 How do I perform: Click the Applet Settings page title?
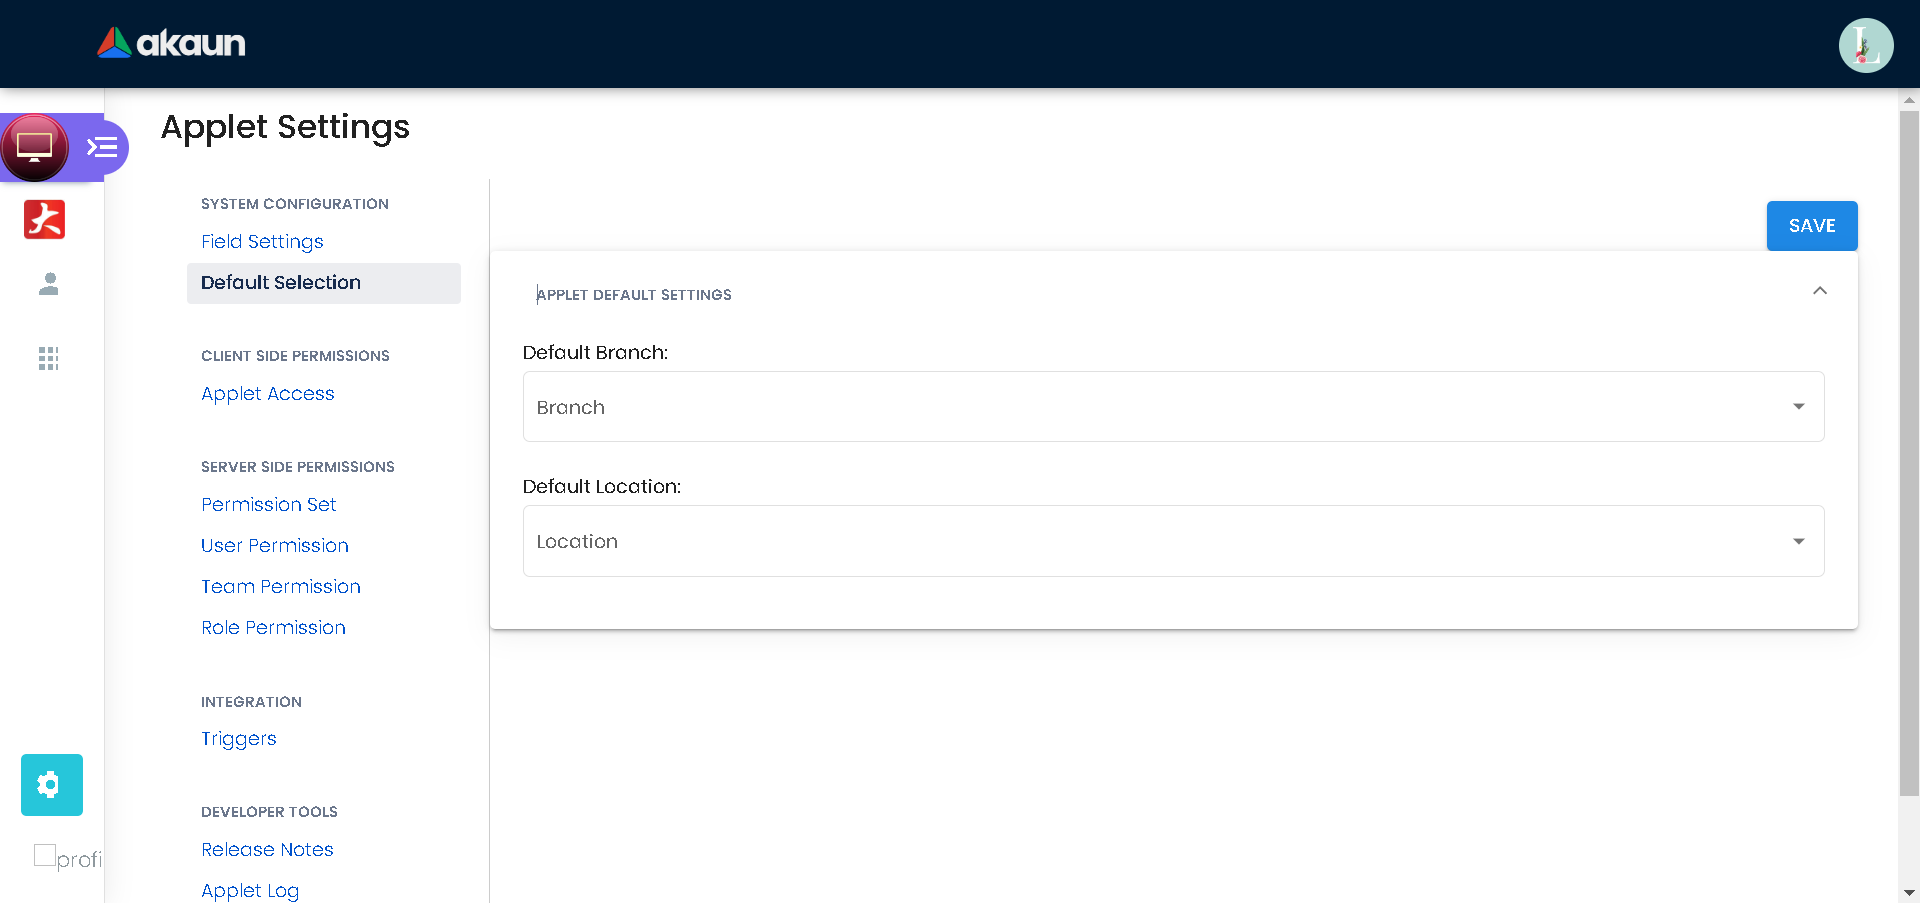(285, 127)
